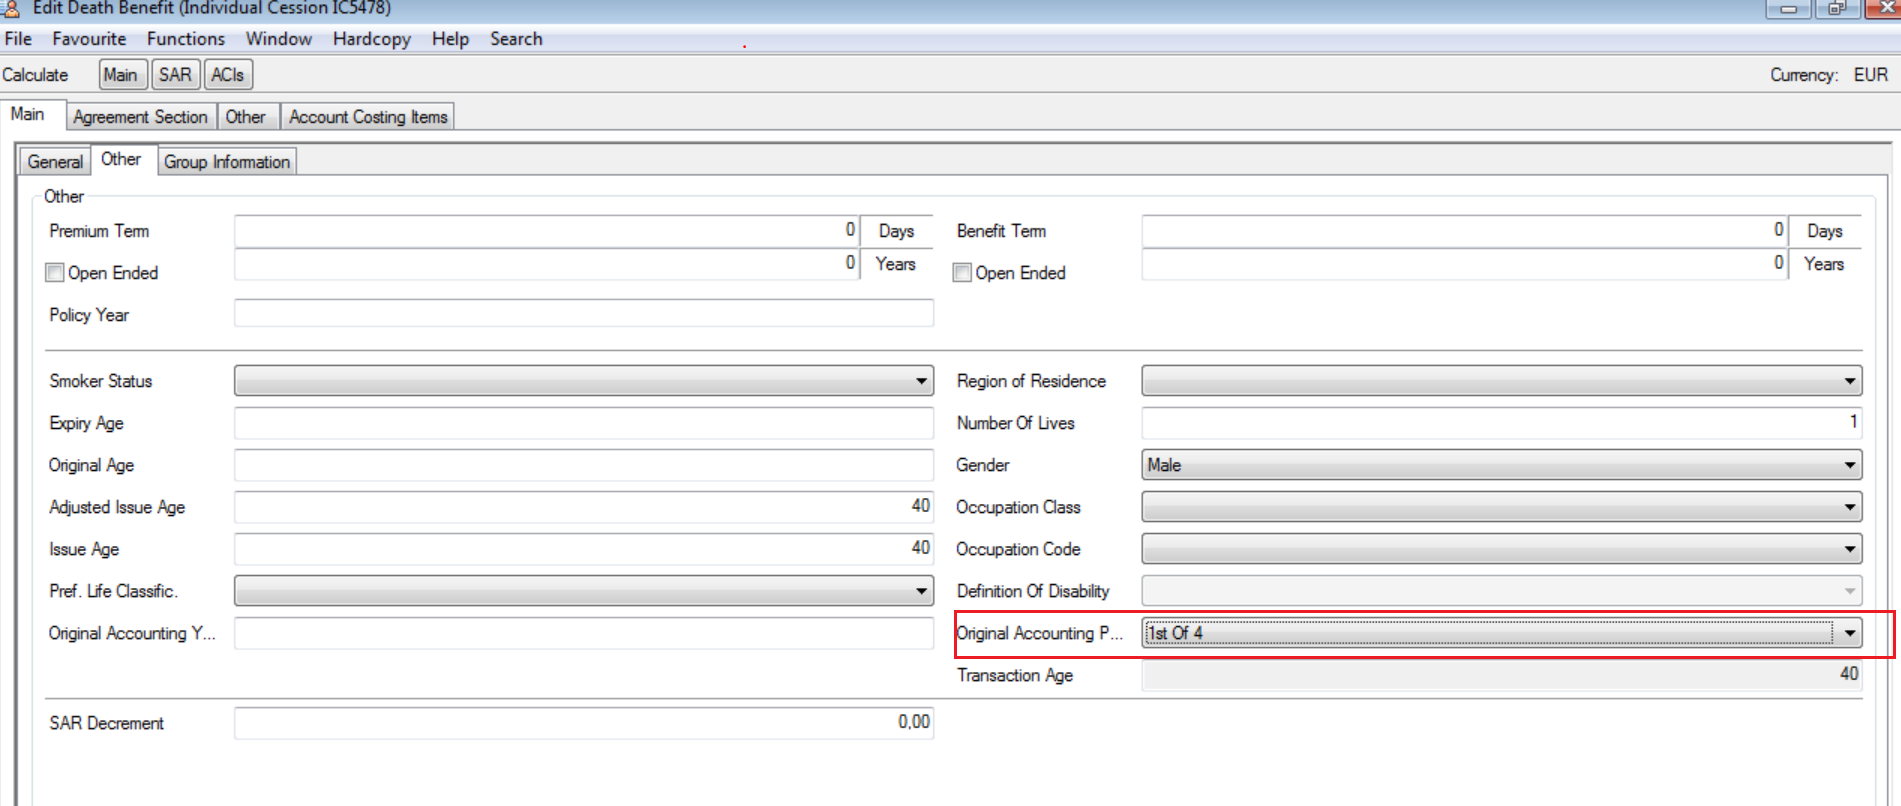Switch to Account Costing Items tab
Viewport: 1901px width, 806px height.
tap(368, 117)
